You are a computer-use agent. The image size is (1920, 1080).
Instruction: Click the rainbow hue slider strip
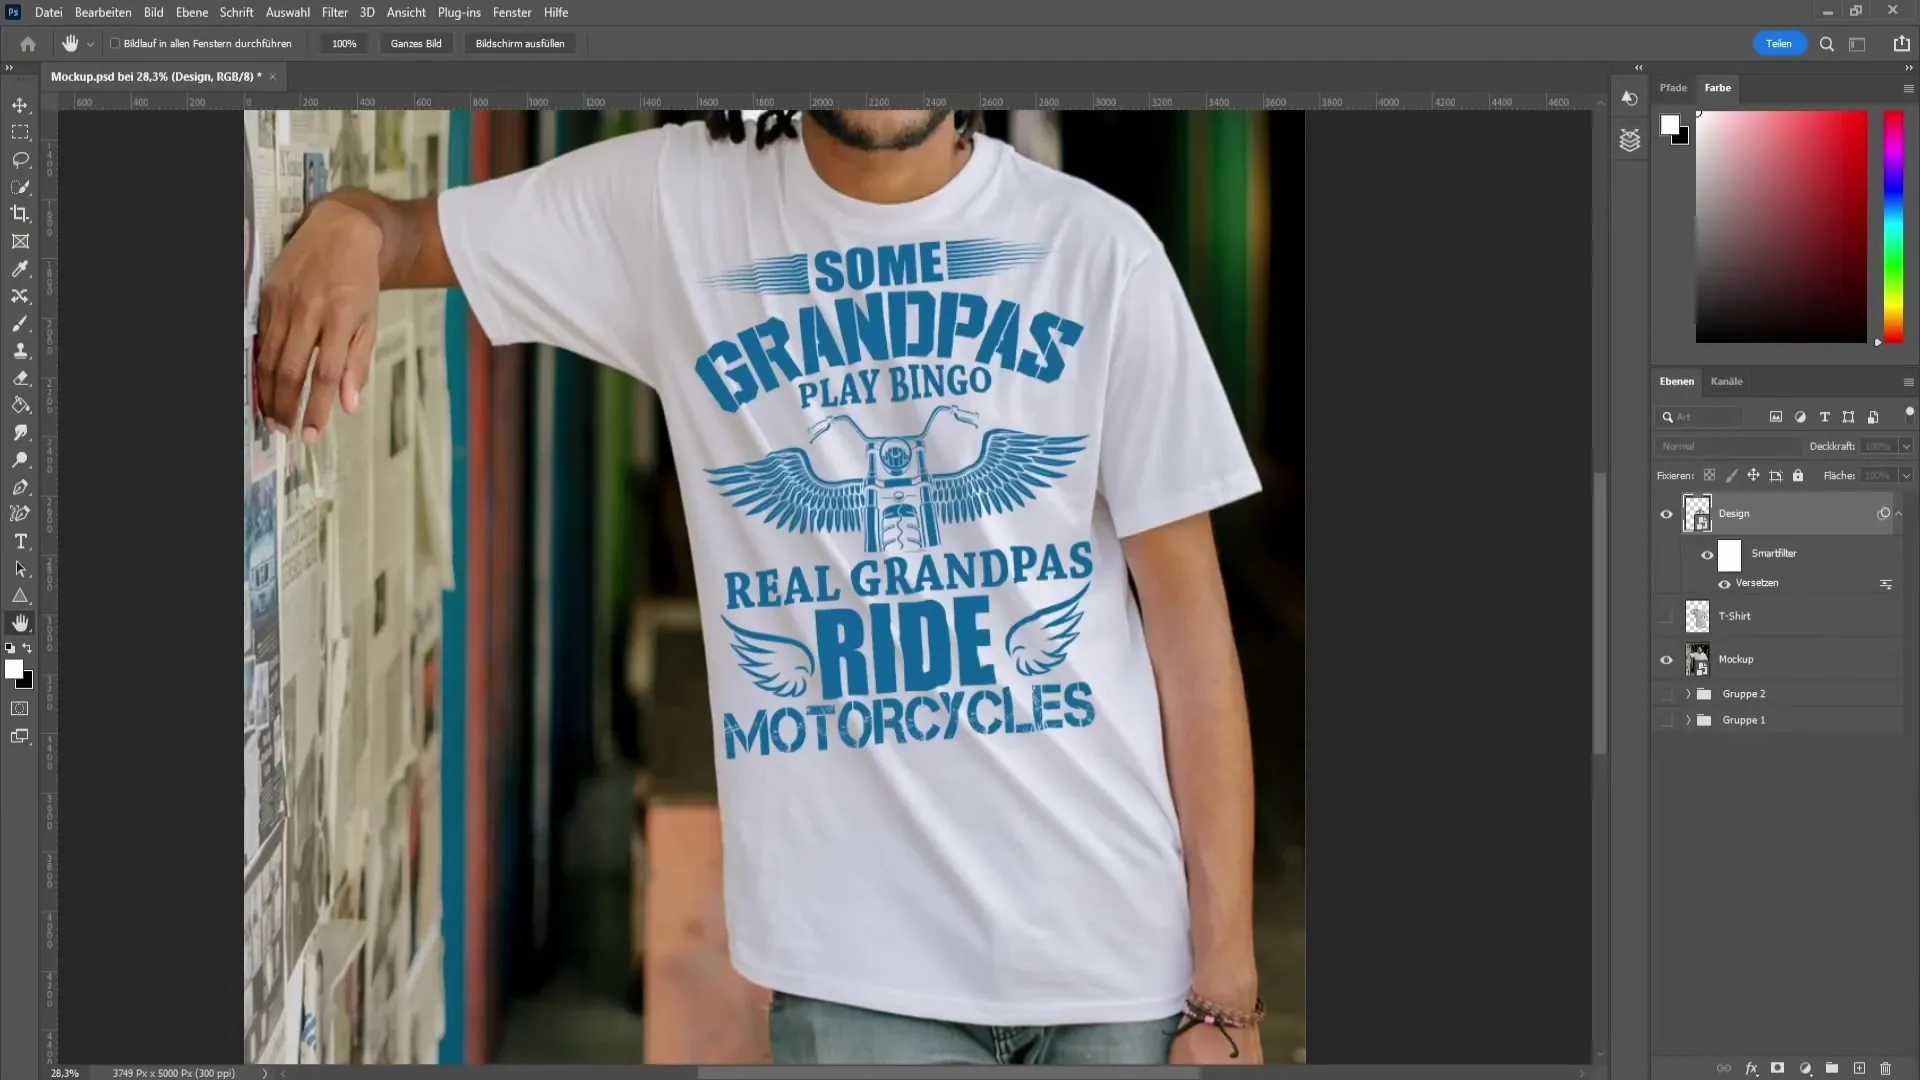tap(1893, 227)
